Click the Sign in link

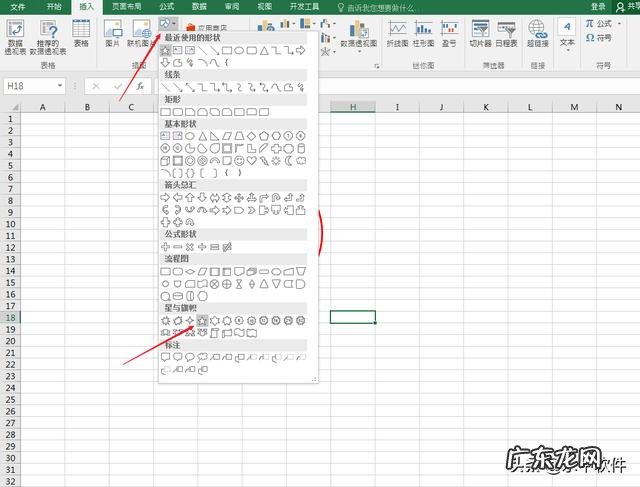(x=598, y=7)
